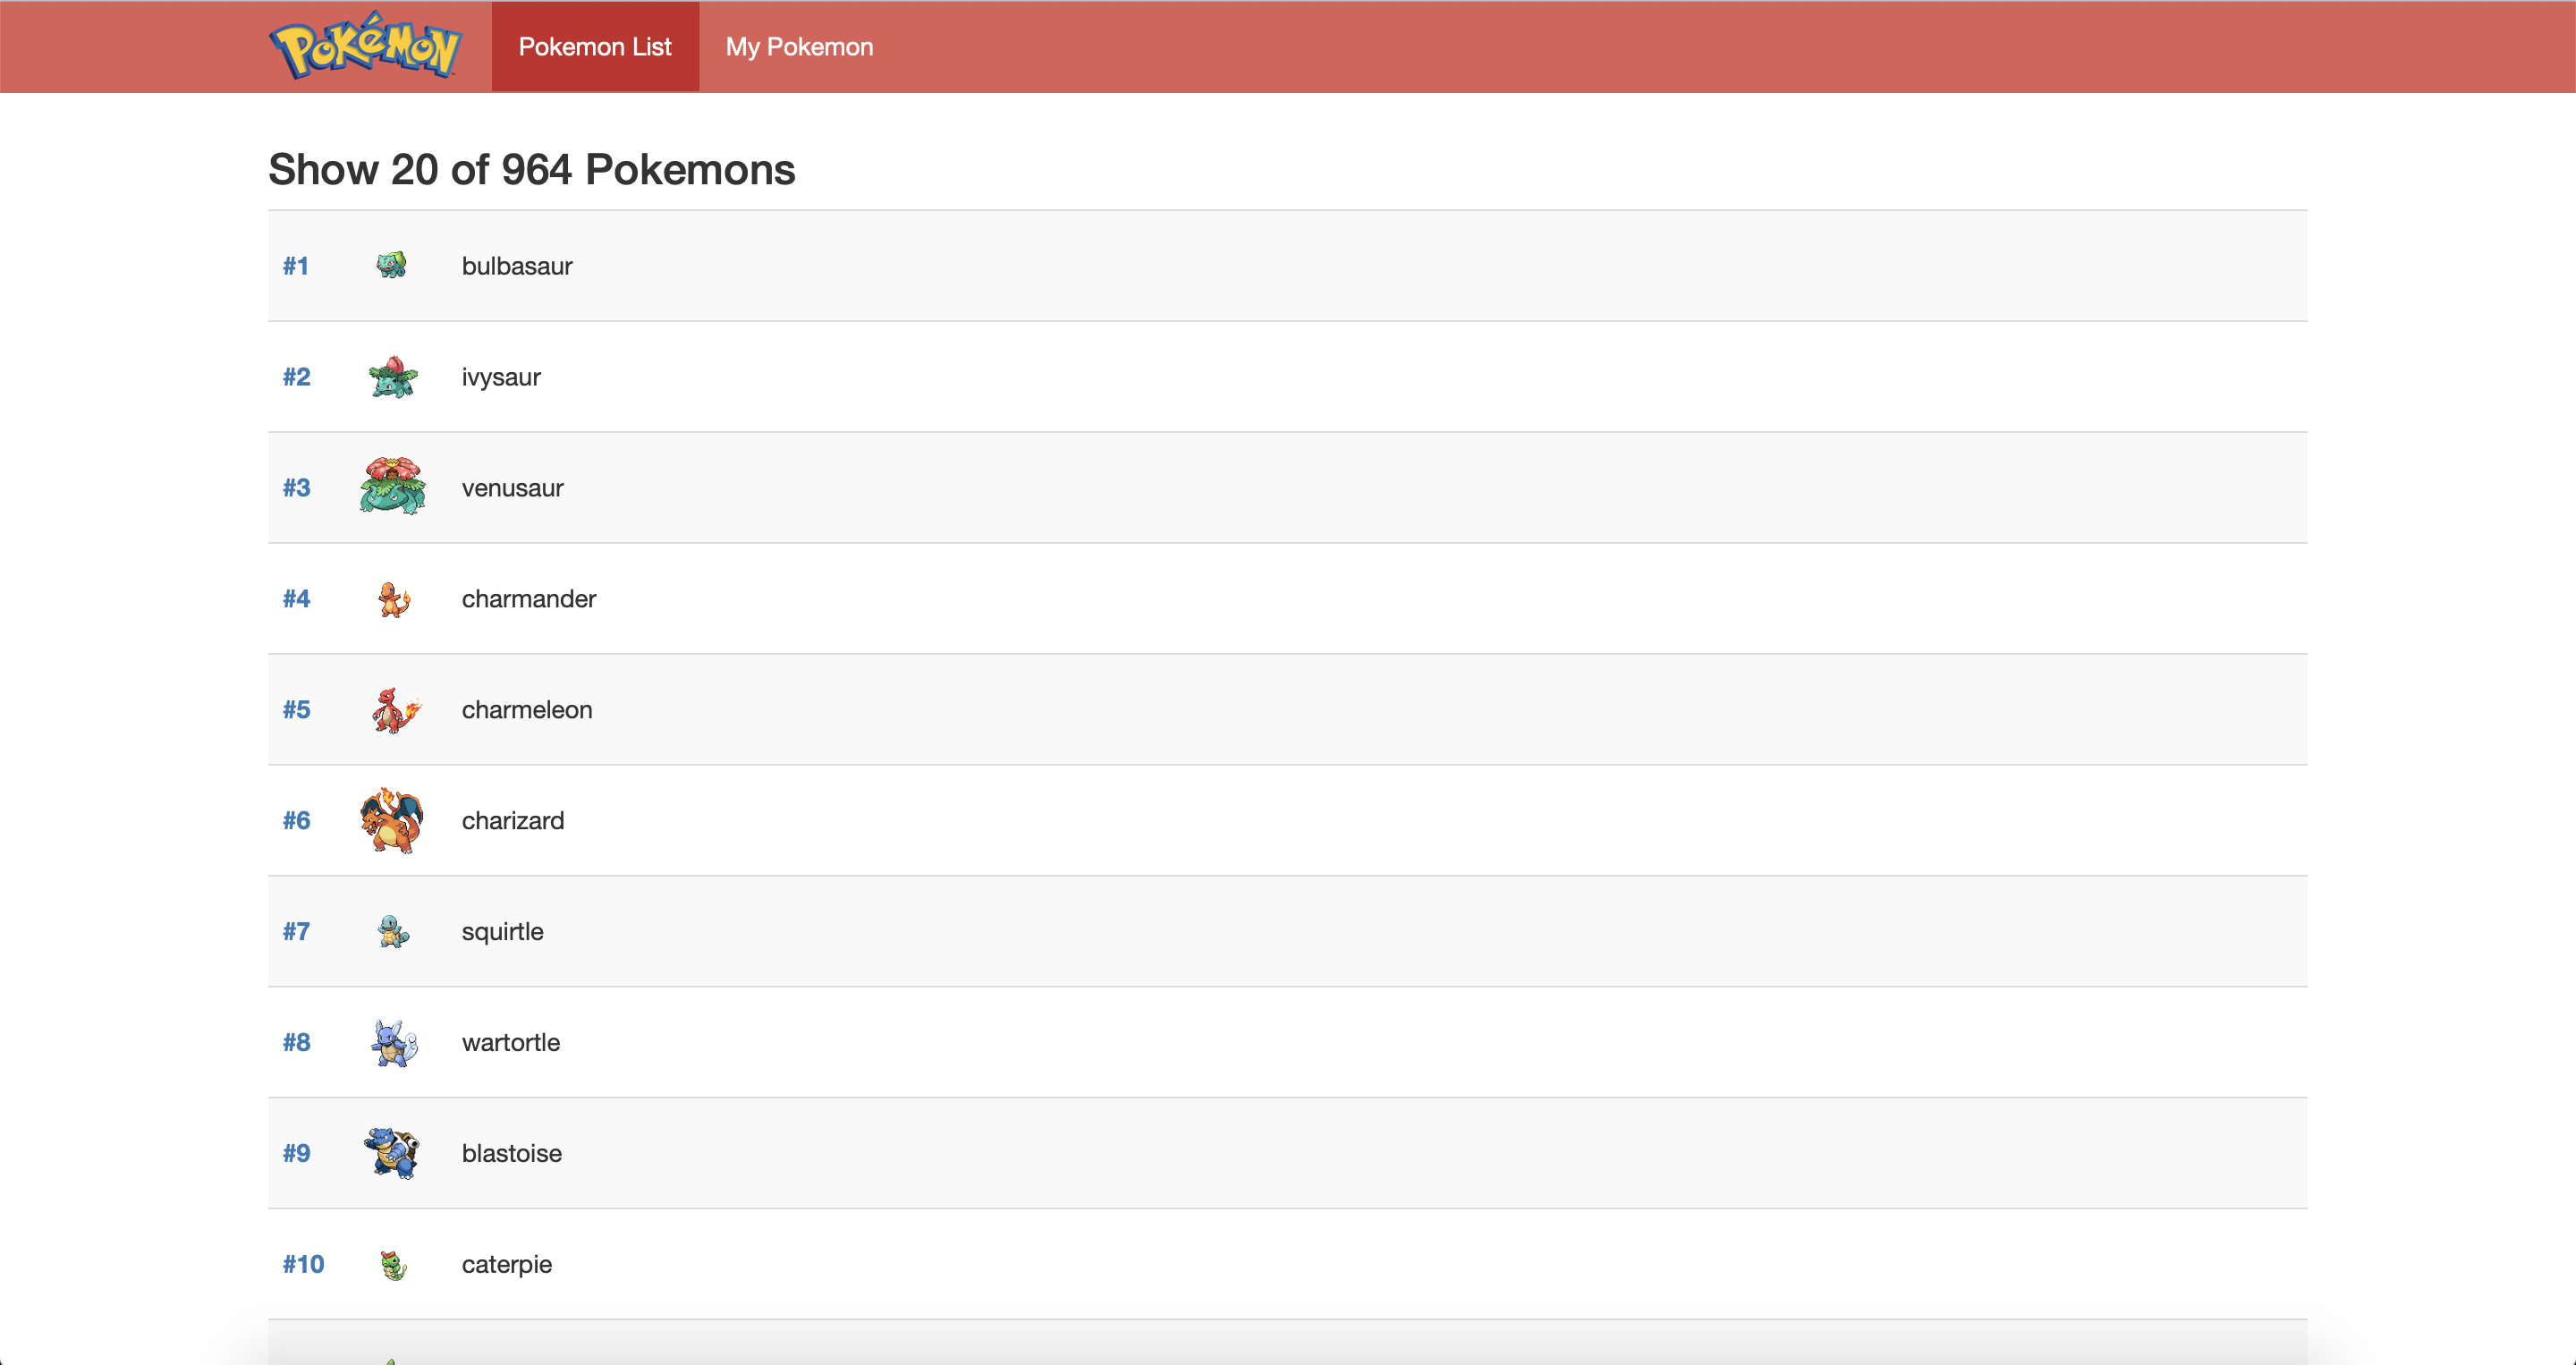Click the wartortle sprite icon
This screenshot has height=1365, width=2576.
click(393, 1043)
